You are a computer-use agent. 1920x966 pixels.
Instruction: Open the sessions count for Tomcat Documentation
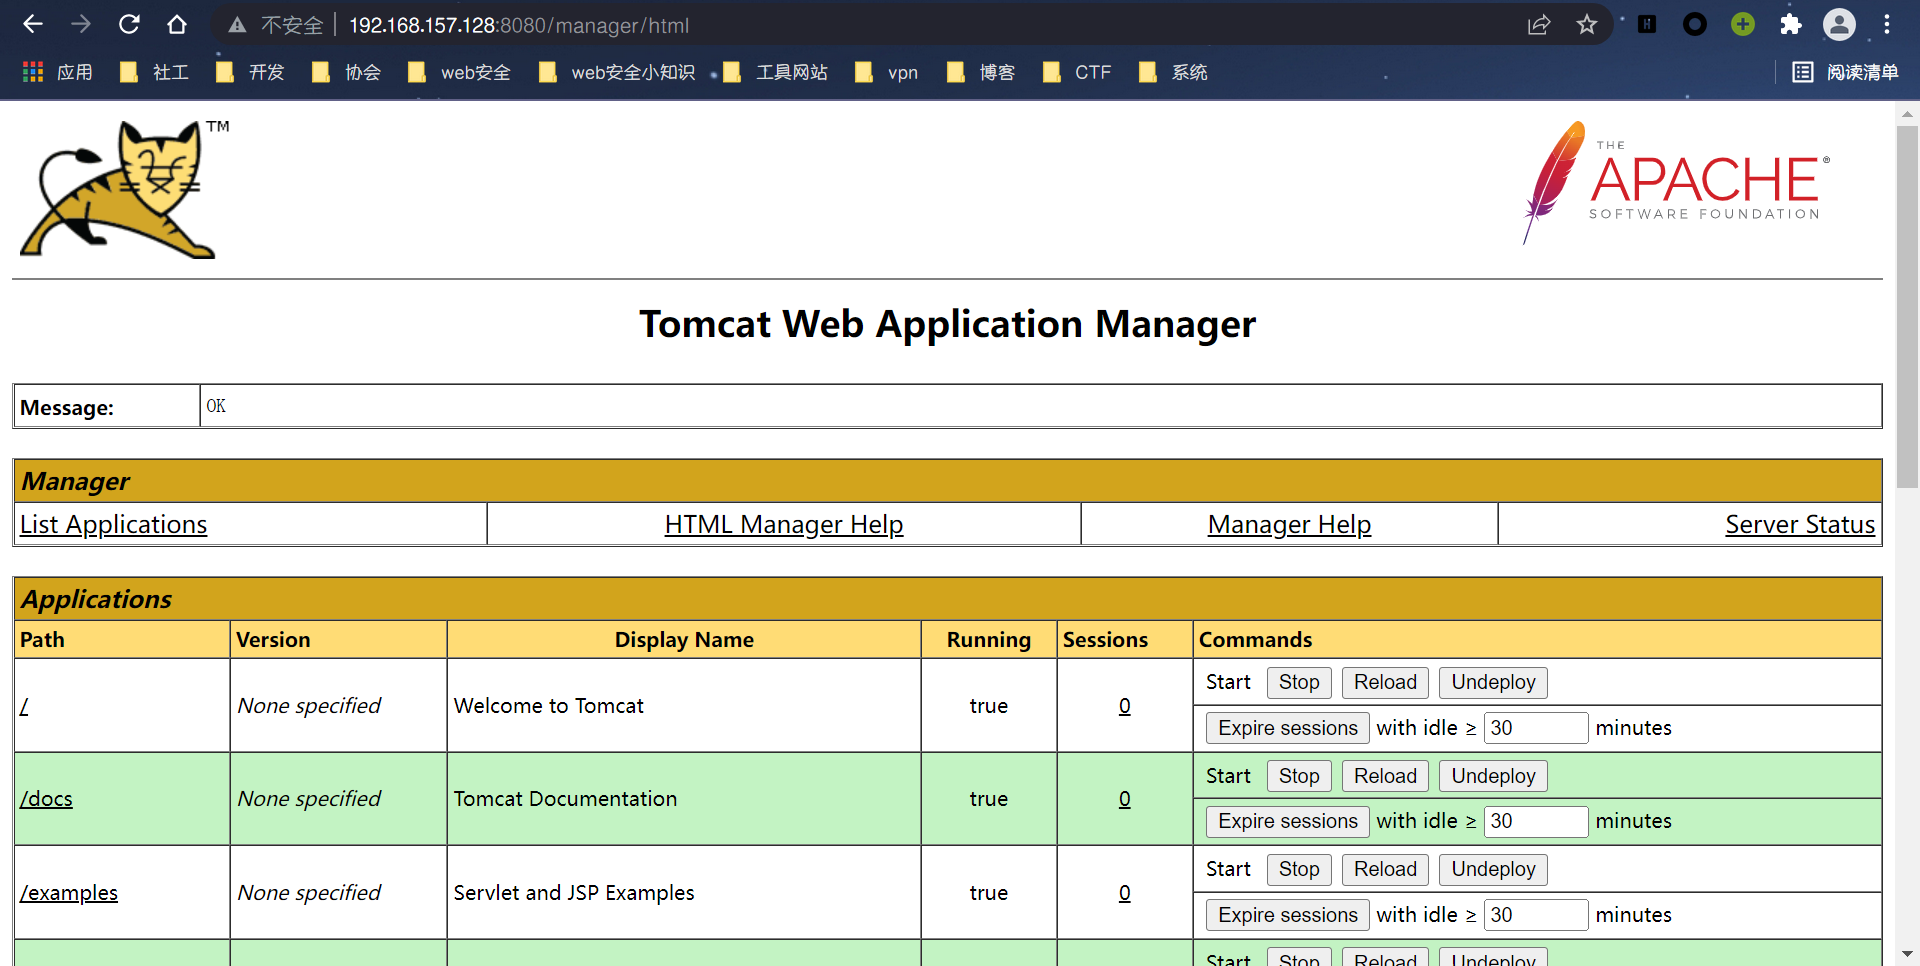(1125, 799)
